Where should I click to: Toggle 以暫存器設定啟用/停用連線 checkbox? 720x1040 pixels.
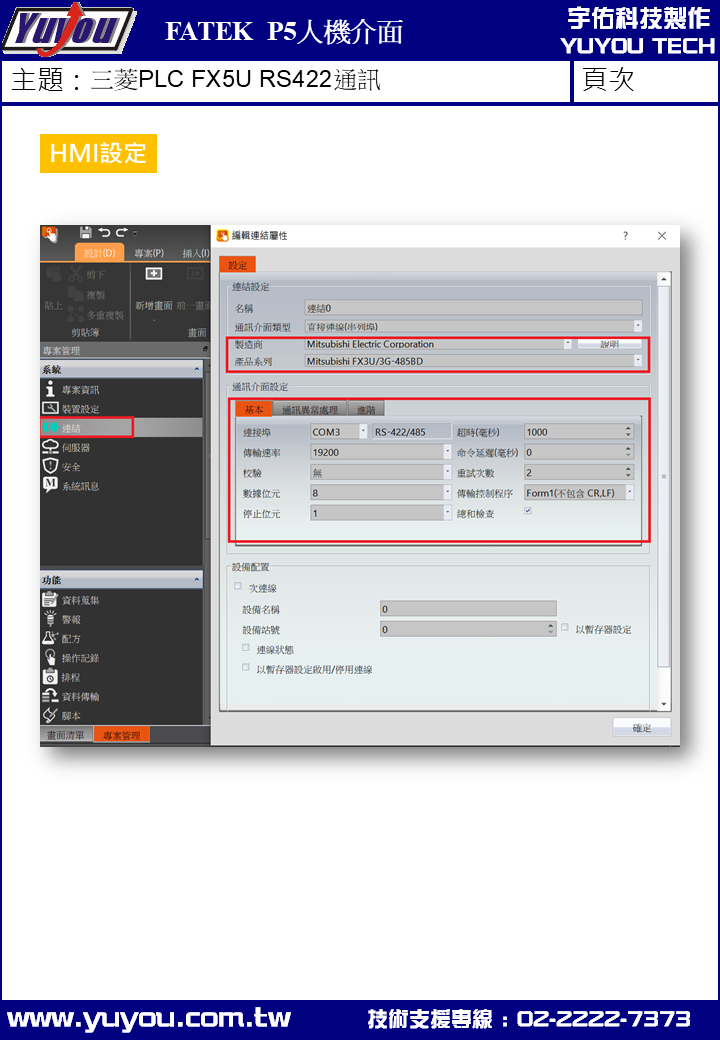click(x=246, y=667)
